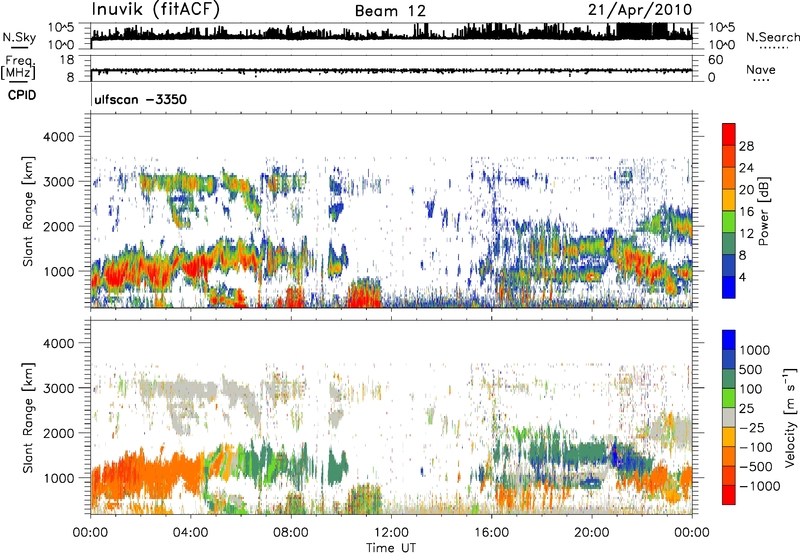This screenshot has width=800, height=554.
Task: Click the '4000' tick on power panel
Action: (58, 137)
